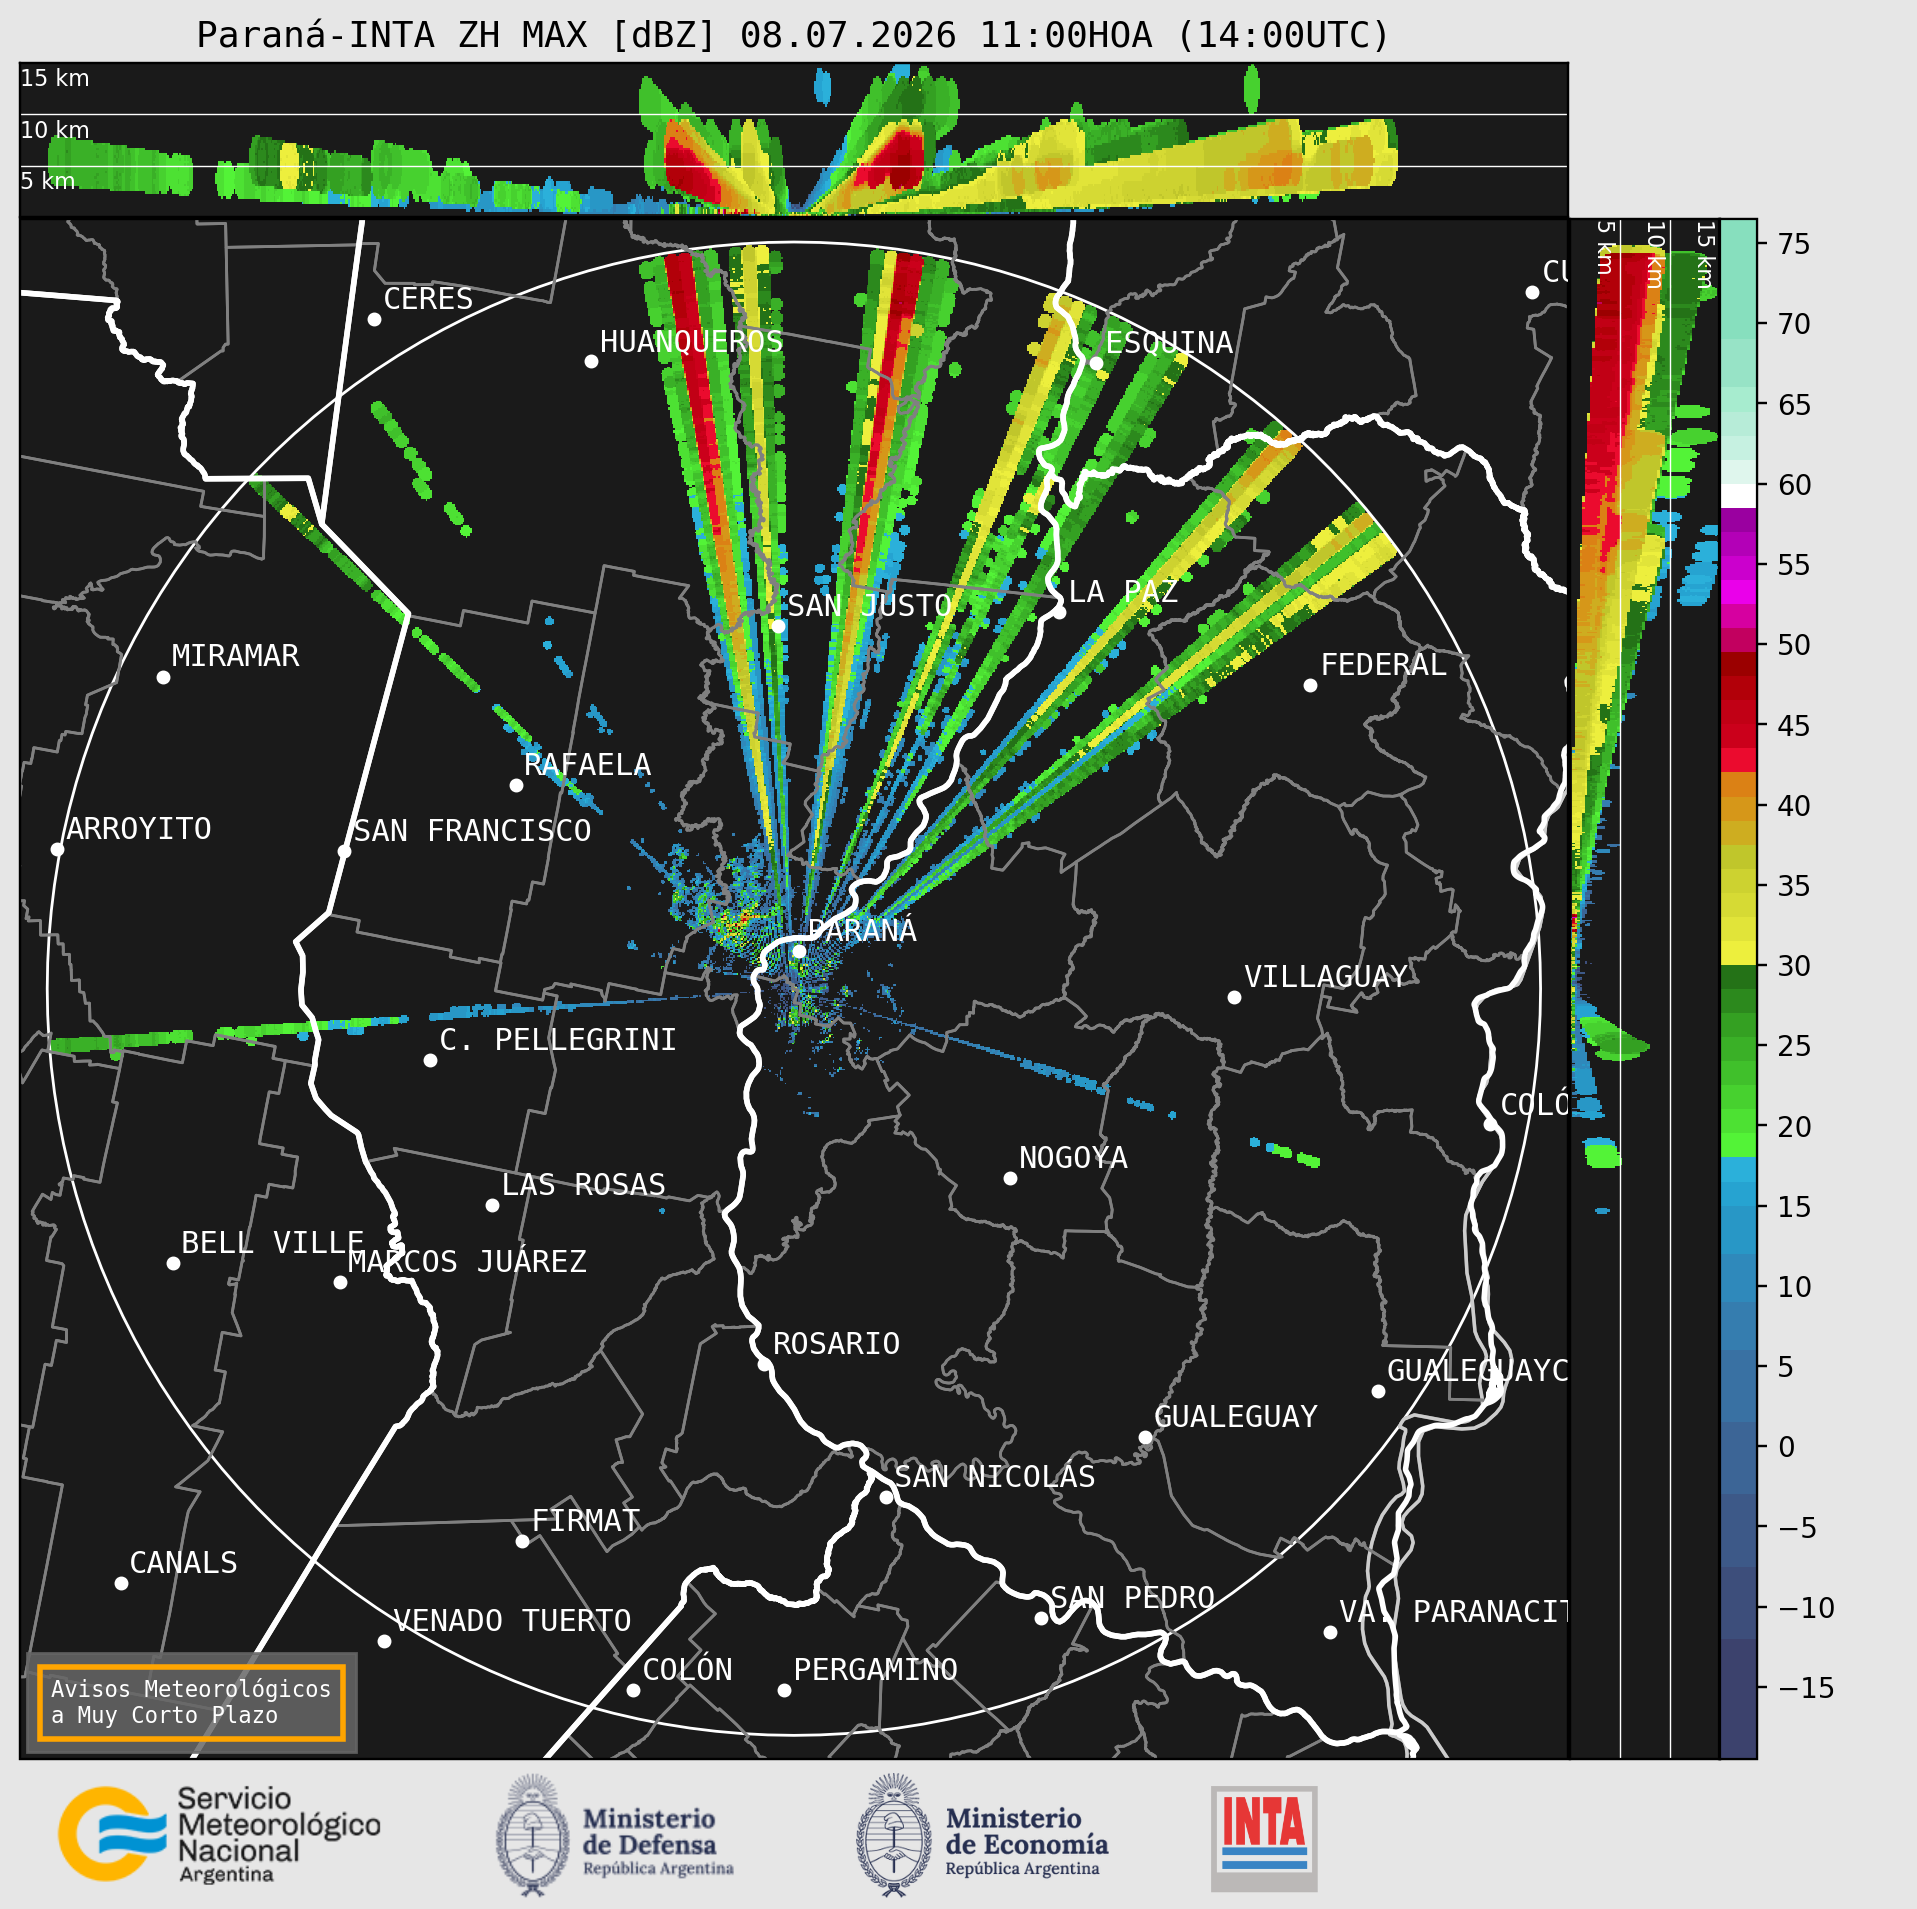The width and height of the screenshot is (1917, 1909).
Task: Click the San Justo map label
Action: [x=870, y=605]
